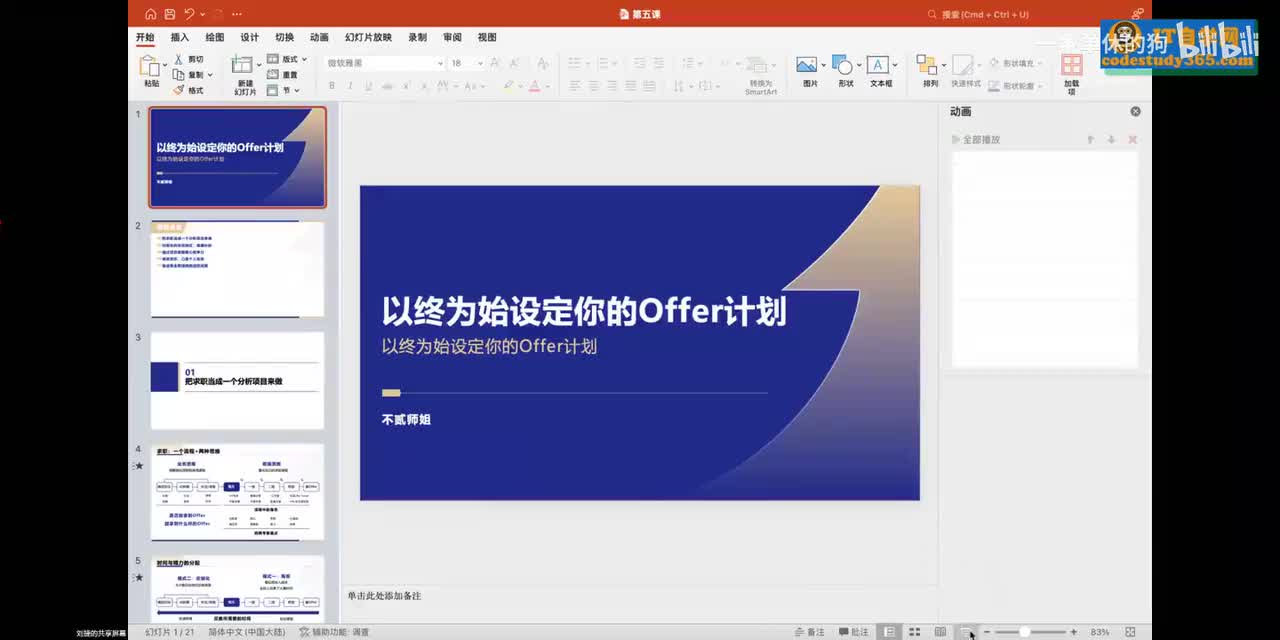Select slide 2 thumbnail
Screen dimensions: 1280x640
click(x=238, y=269)
